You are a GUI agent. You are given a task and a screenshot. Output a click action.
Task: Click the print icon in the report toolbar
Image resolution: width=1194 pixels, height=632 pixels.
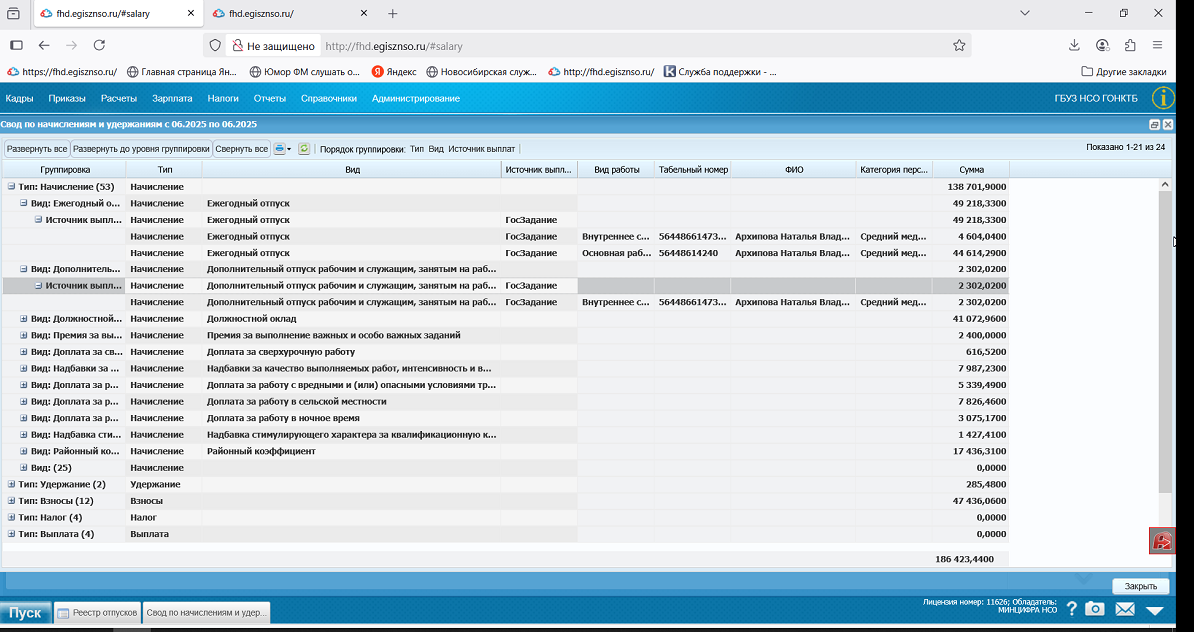[x=279, y=149]
